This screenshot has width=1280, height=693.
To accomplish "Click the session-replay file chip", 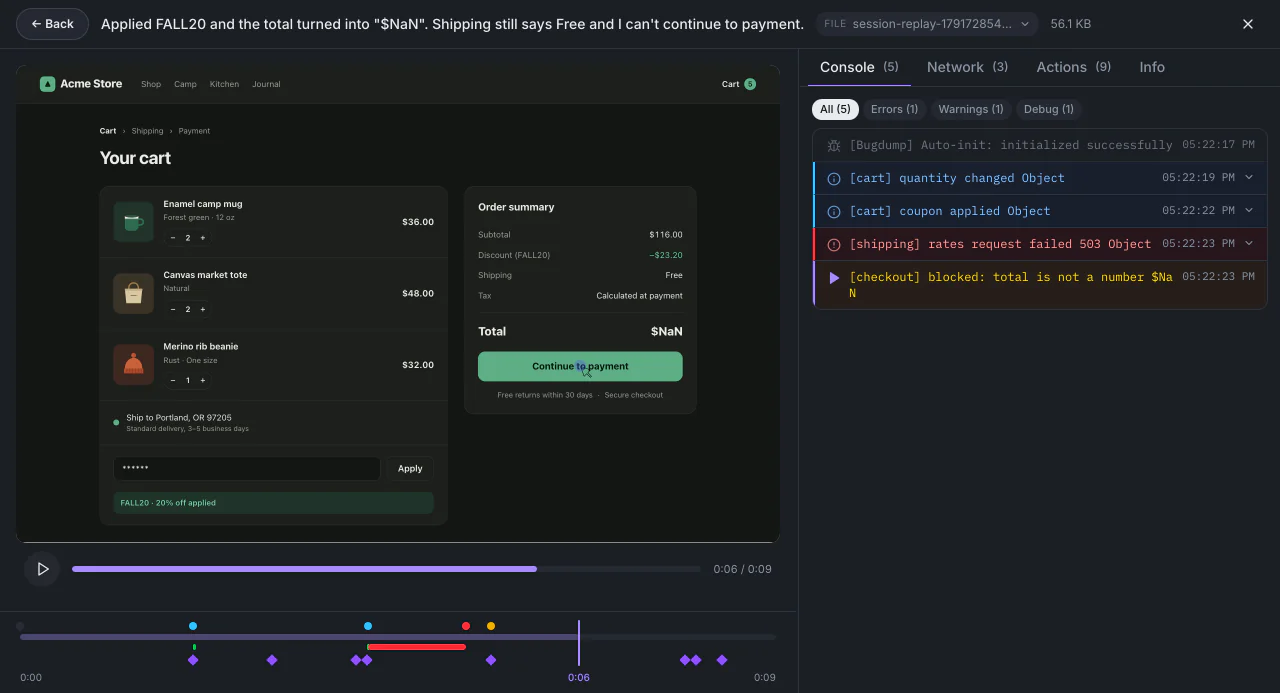I will pyautogui.click(x=926, y=24).
